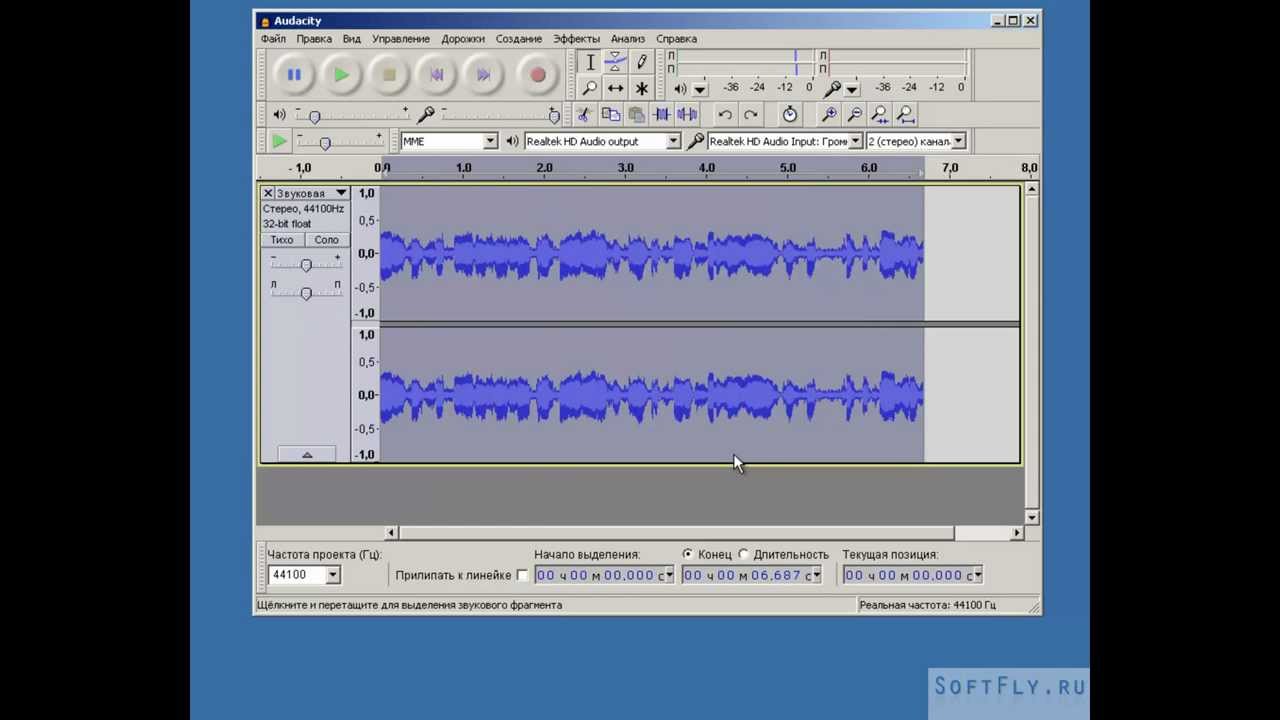Select the Selection (I-beam) tool
This screenshot has width=1280, height=720.
(x=590, y=62)
